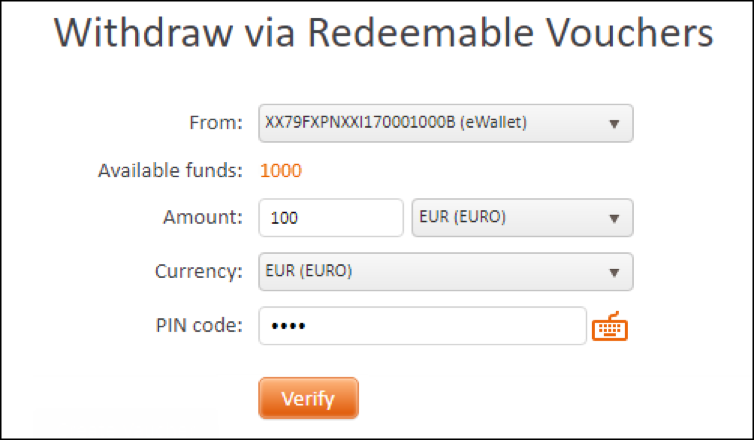Click the "From:" label
Viewport: 754px width, 440px height.
pyautogui.click(x=216, y=123)
